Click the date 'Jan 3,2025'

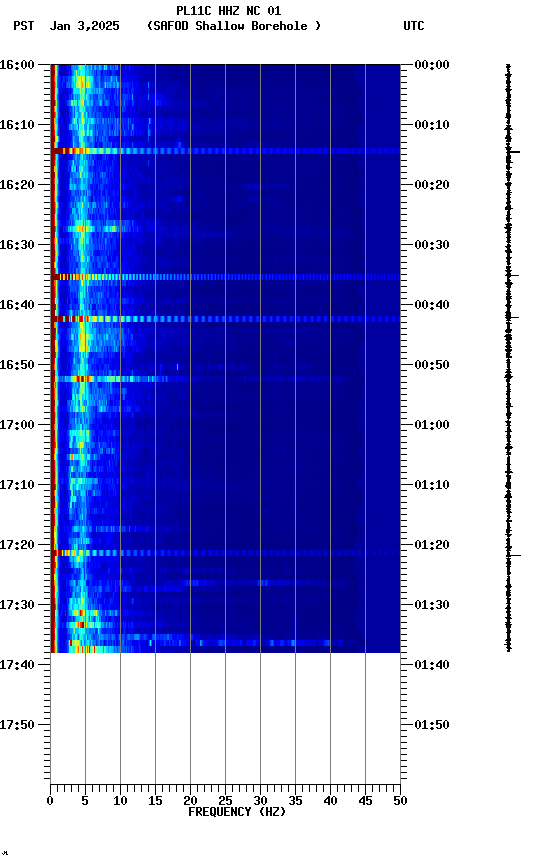point(84,26)
